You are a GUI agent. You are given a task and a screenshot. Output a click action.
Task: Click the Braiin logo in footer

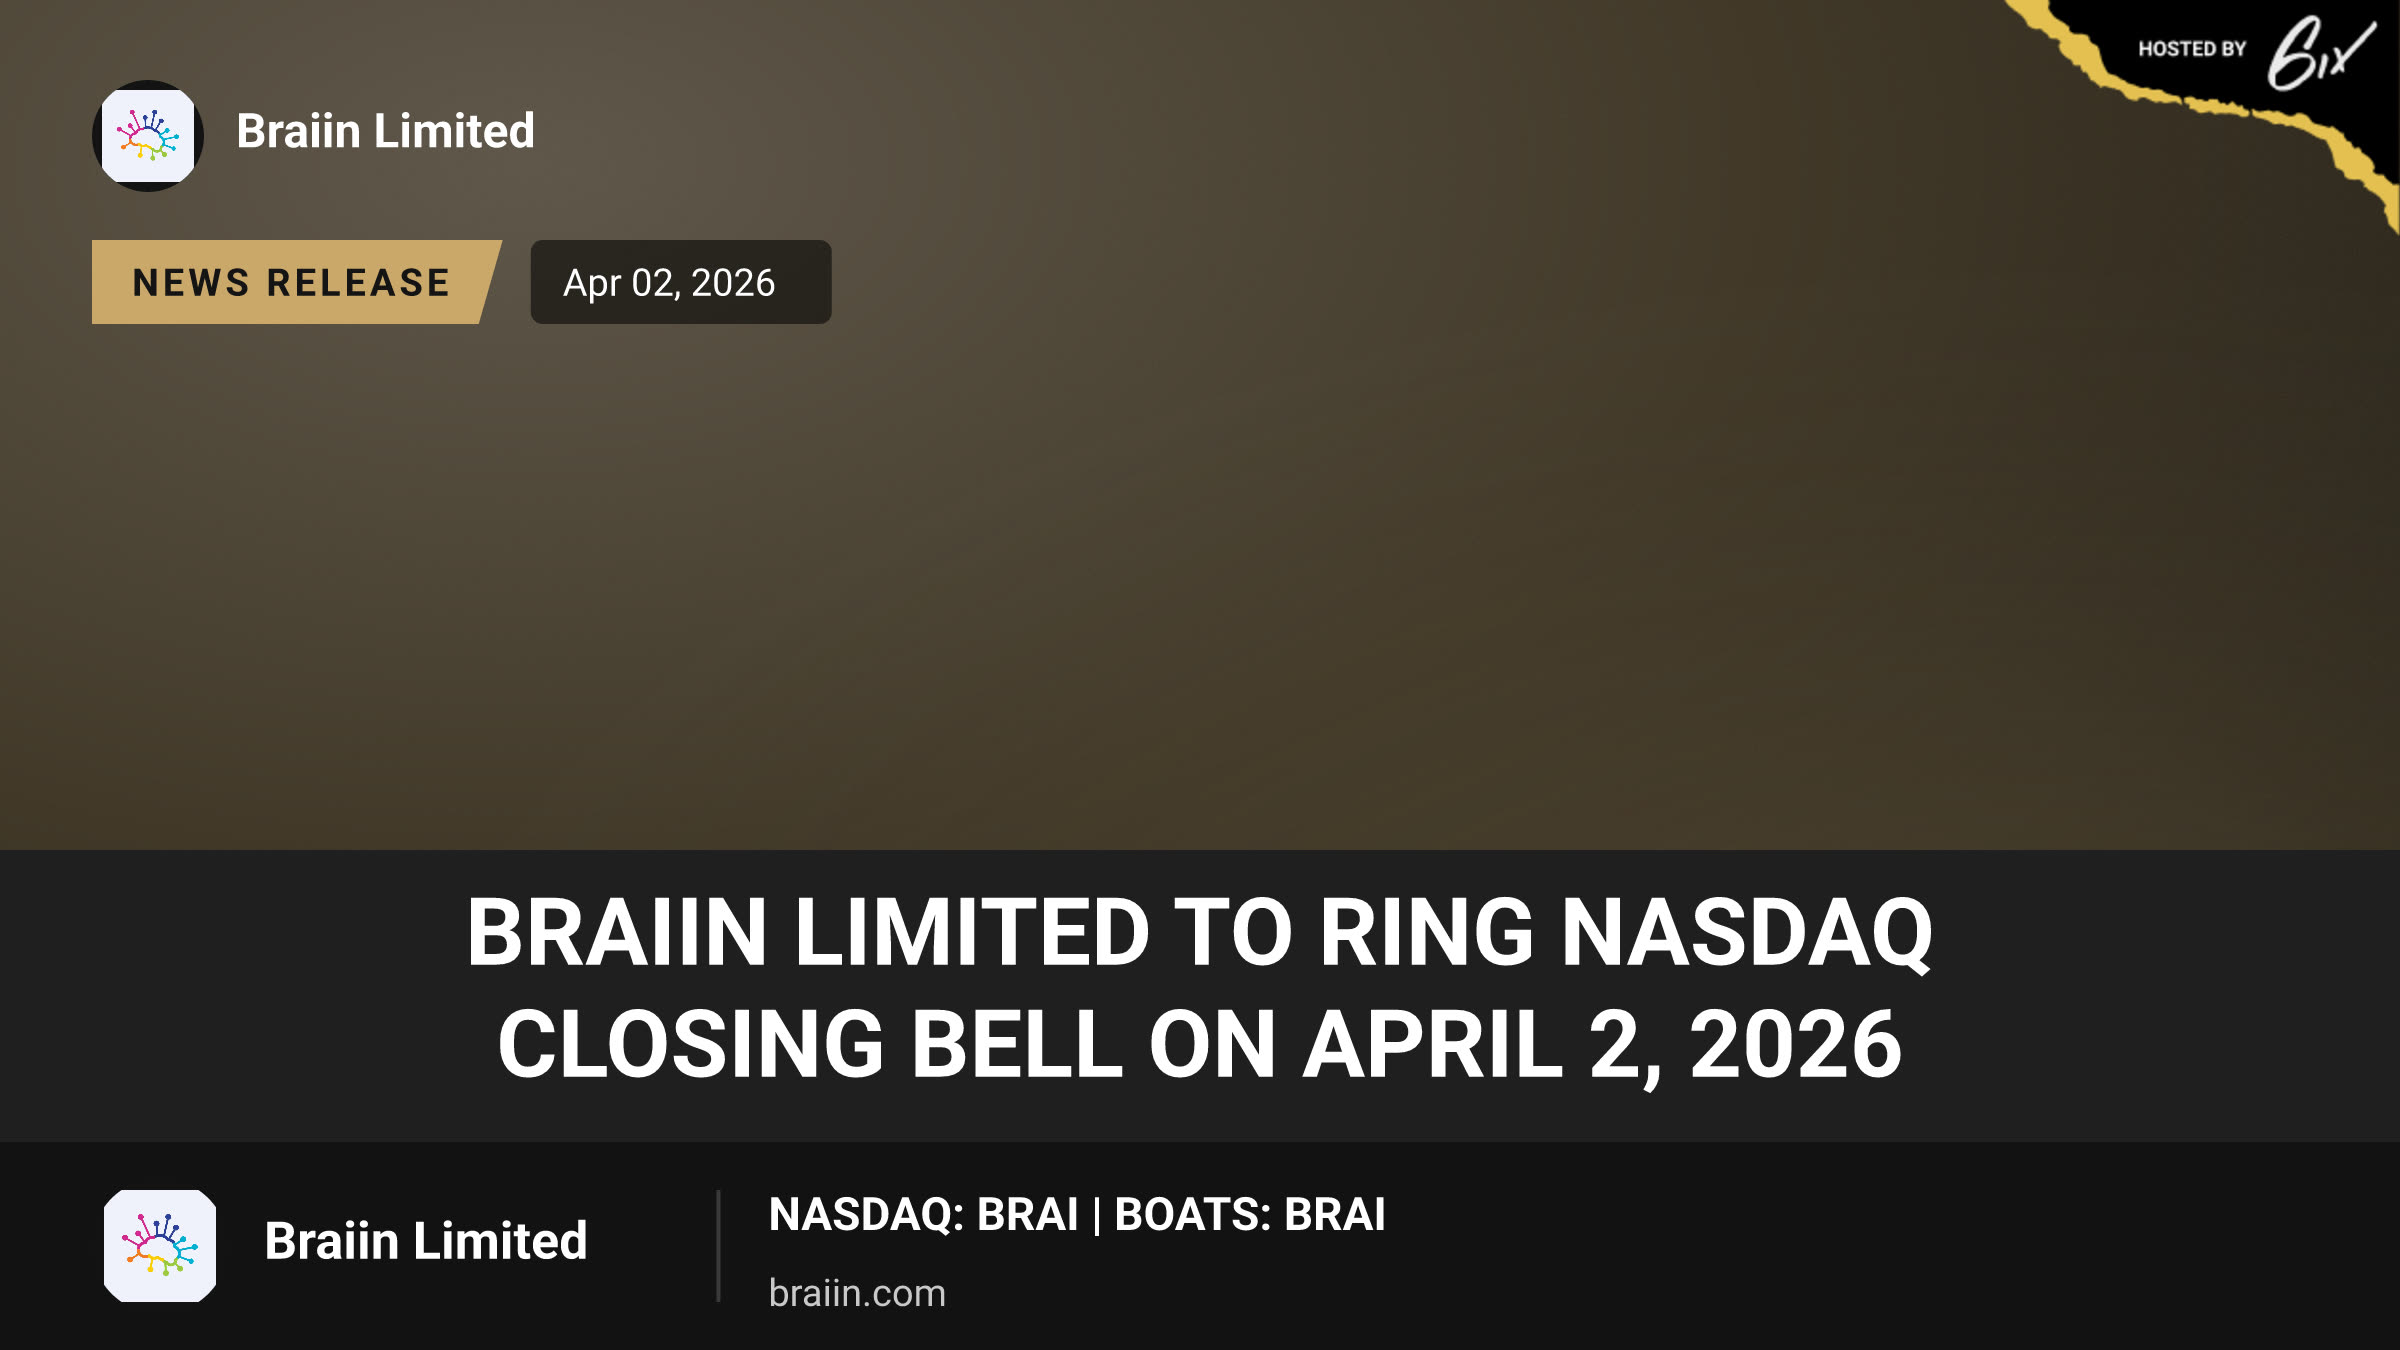pyautogui.click(x=160, y=1245)
